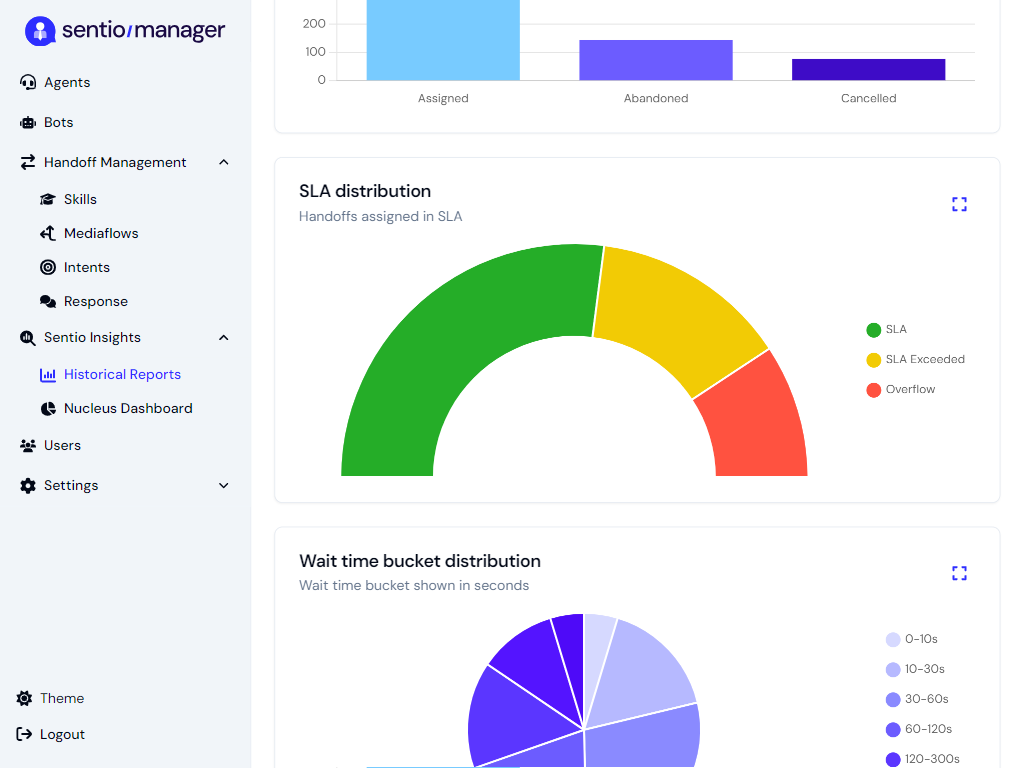Image resolution: width=1024 pixels, height=768 pixels.
Task: Click the Settings gear icon
Action: 27,486
